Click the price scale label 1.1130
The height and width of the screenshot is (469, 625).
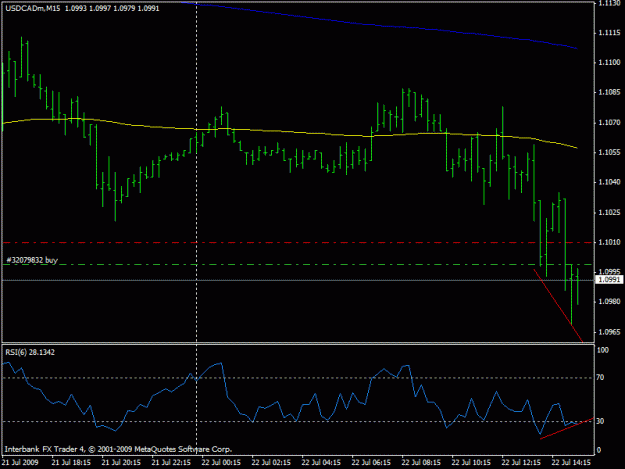click(609, 4)
